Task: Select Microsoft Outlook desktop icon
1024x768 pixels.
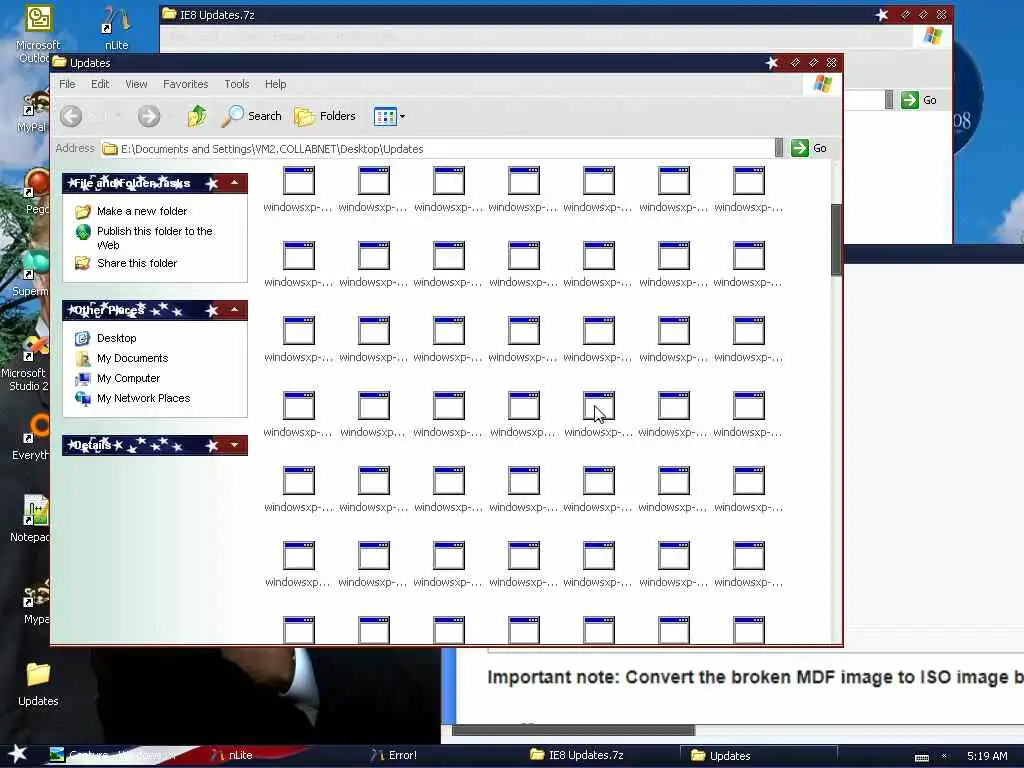Action: click(37, 33)
